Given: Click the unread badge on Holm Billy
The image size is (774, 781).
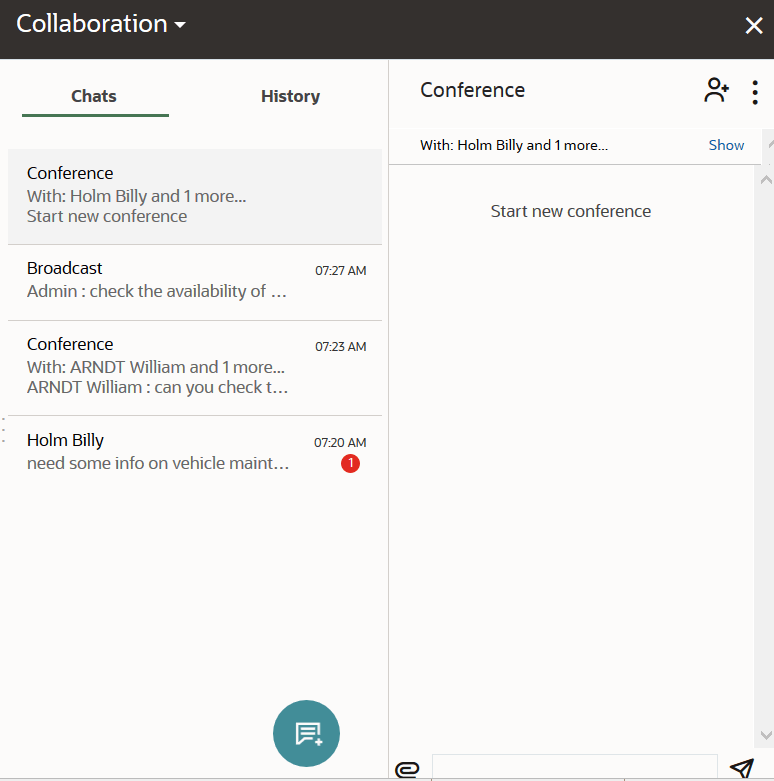Looking at the screenshot, I should click(x=351, y=463).
